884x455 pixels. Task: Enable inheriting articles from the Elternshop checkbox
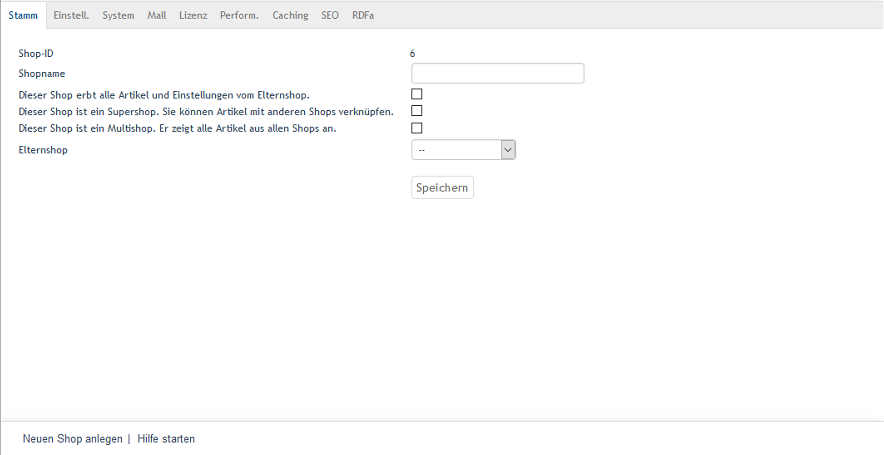point(417,94)
